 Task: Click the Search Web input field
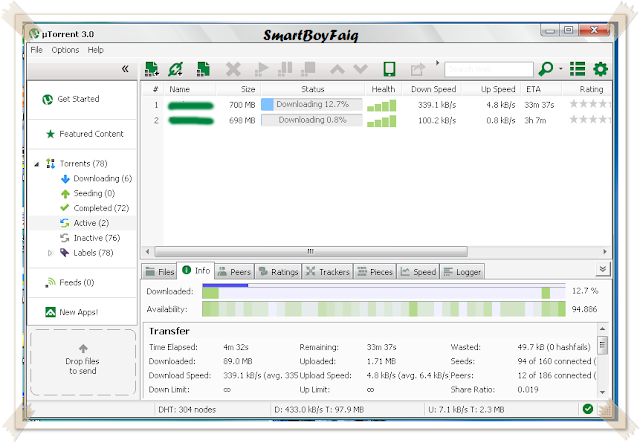click(489, 69)
